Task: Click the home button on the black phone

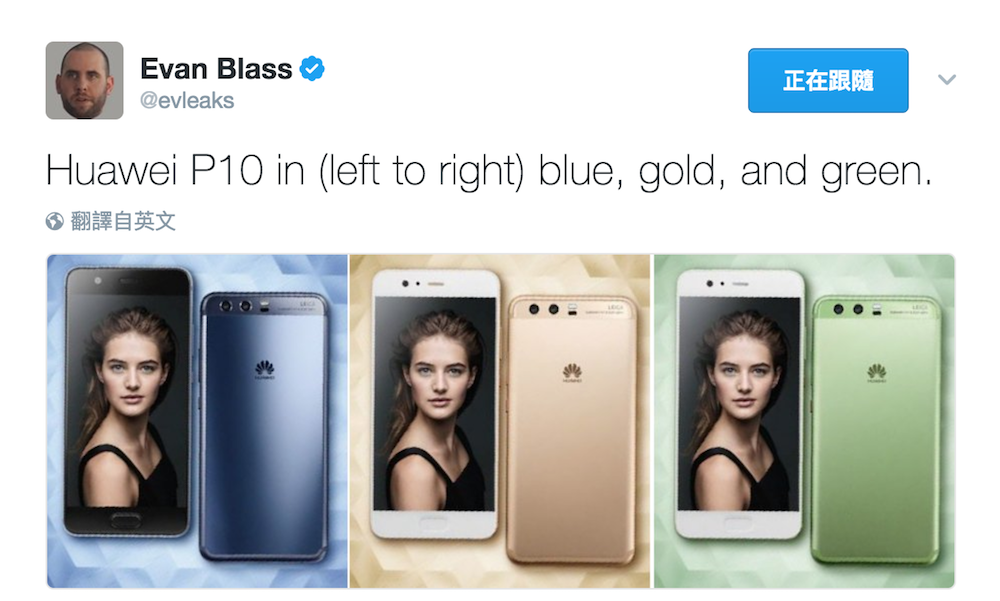Action: tap(126, 522)
